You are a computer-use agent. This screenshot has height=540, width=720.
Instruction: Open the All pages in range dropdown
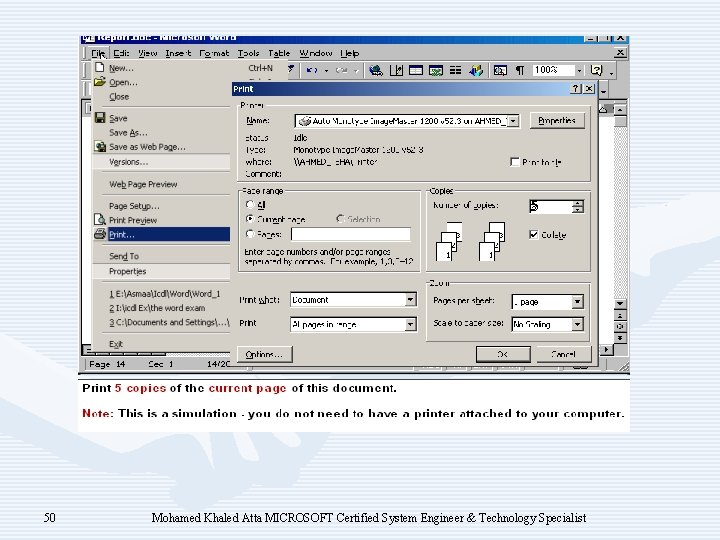410,325
